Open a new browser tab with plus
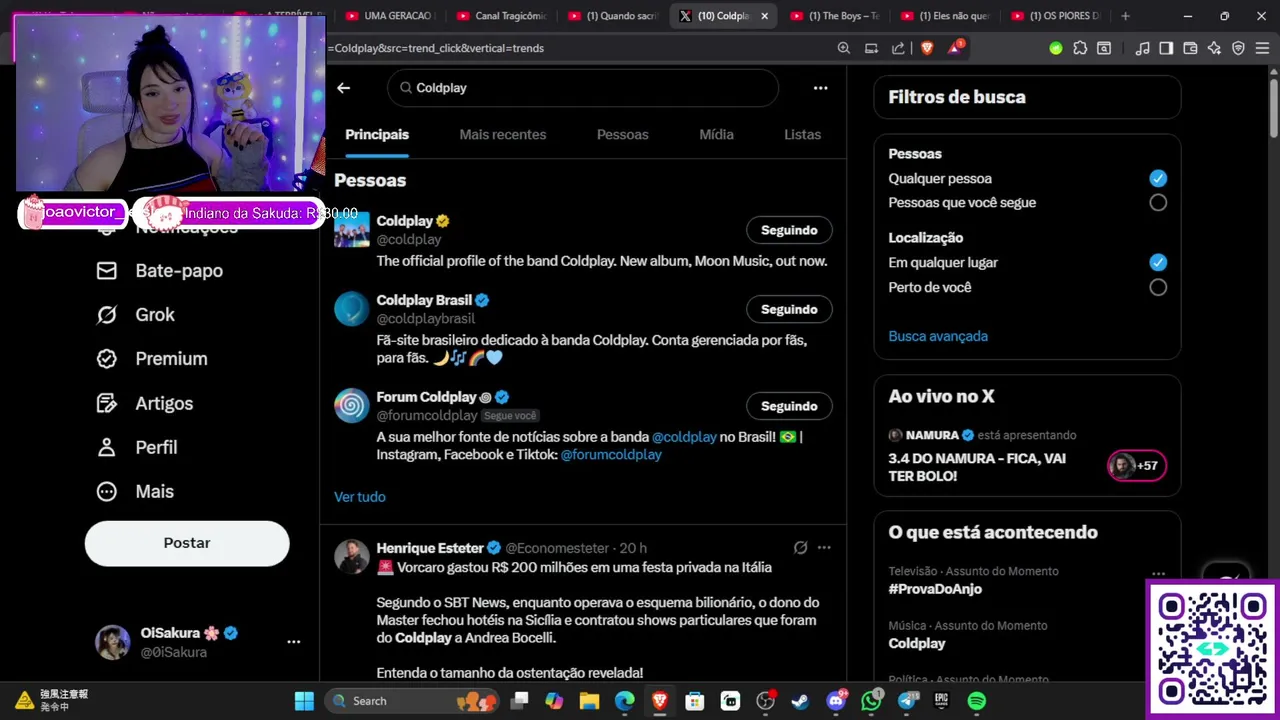Image resolution: width=1280 pixels, height=720 pixels. tap(1125, 16)
